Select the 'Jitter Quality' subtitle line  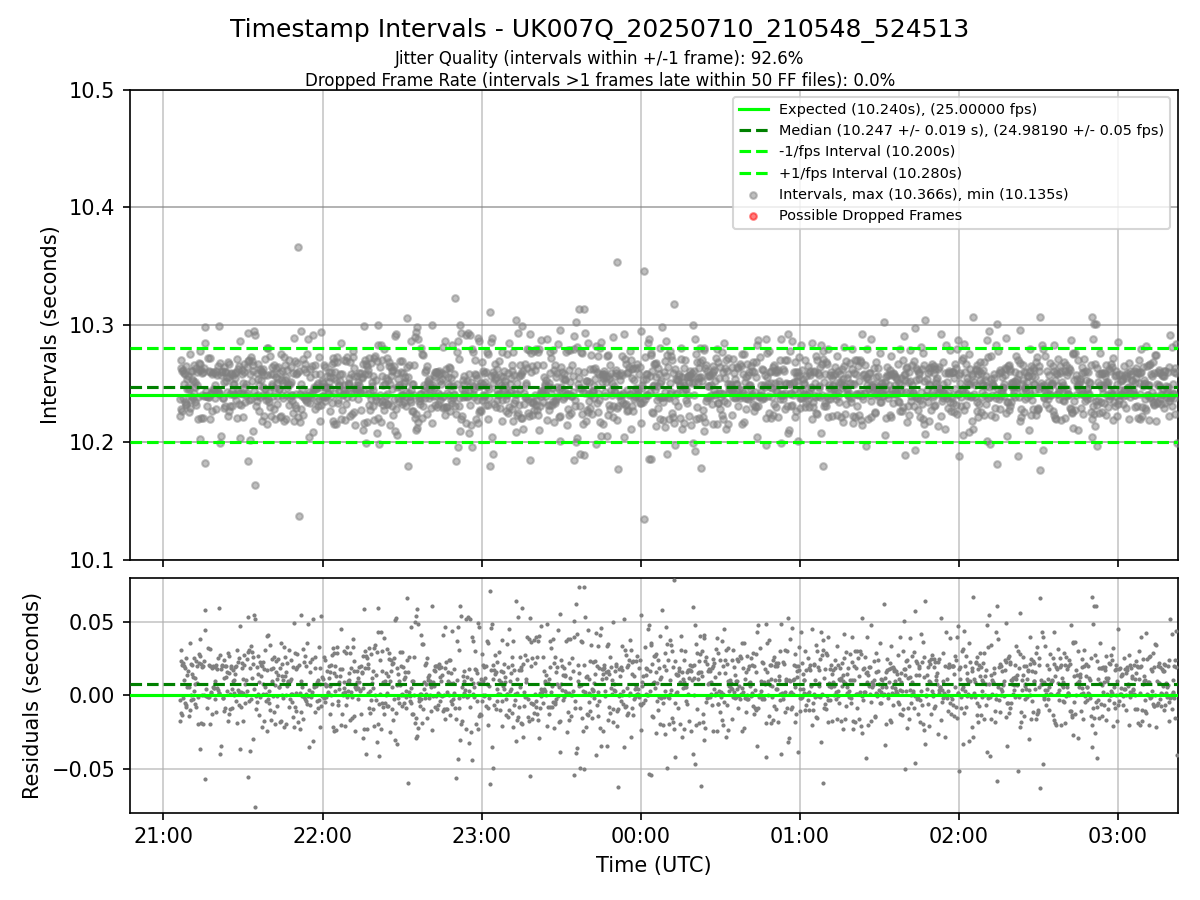[599, 58]
